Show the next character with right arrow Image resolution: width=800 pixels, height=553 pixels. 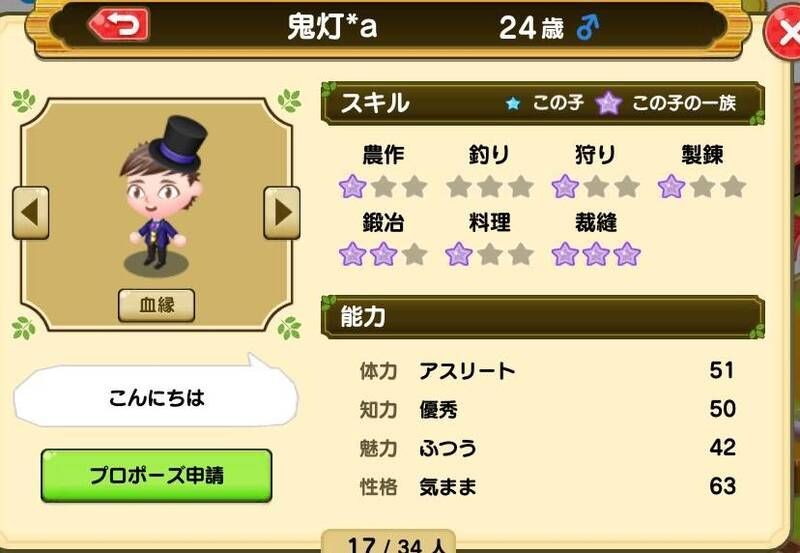(x=282, y=213)
